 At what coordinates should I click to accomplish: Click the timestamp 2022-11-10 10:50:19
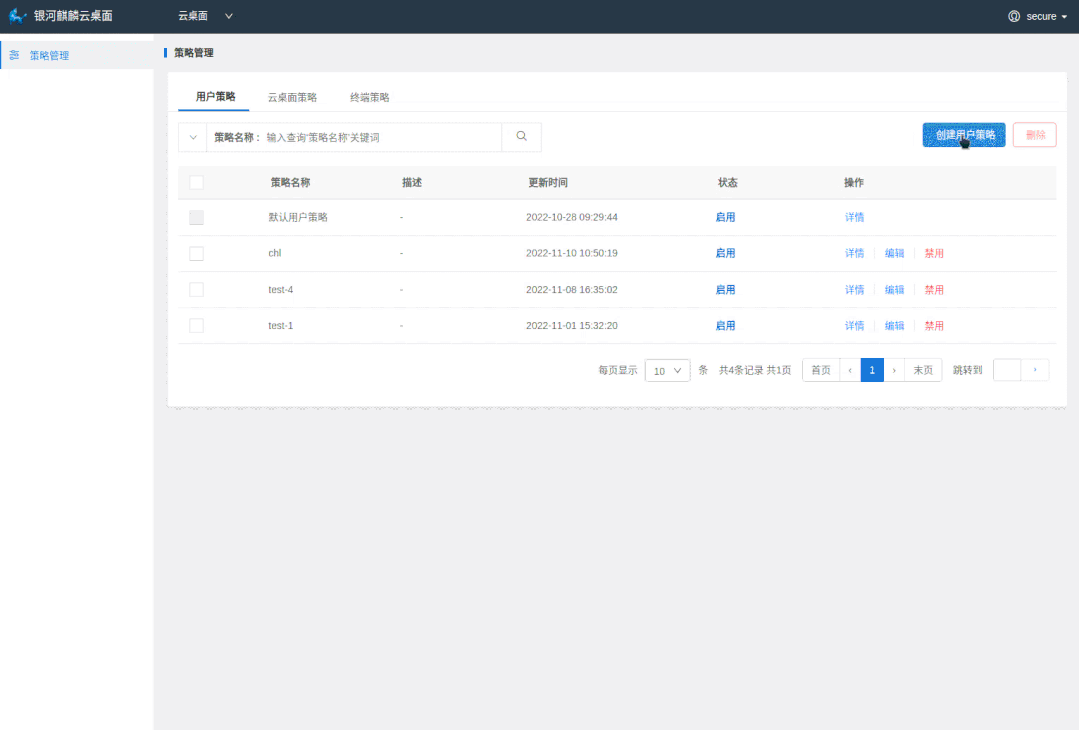[572, 253]
